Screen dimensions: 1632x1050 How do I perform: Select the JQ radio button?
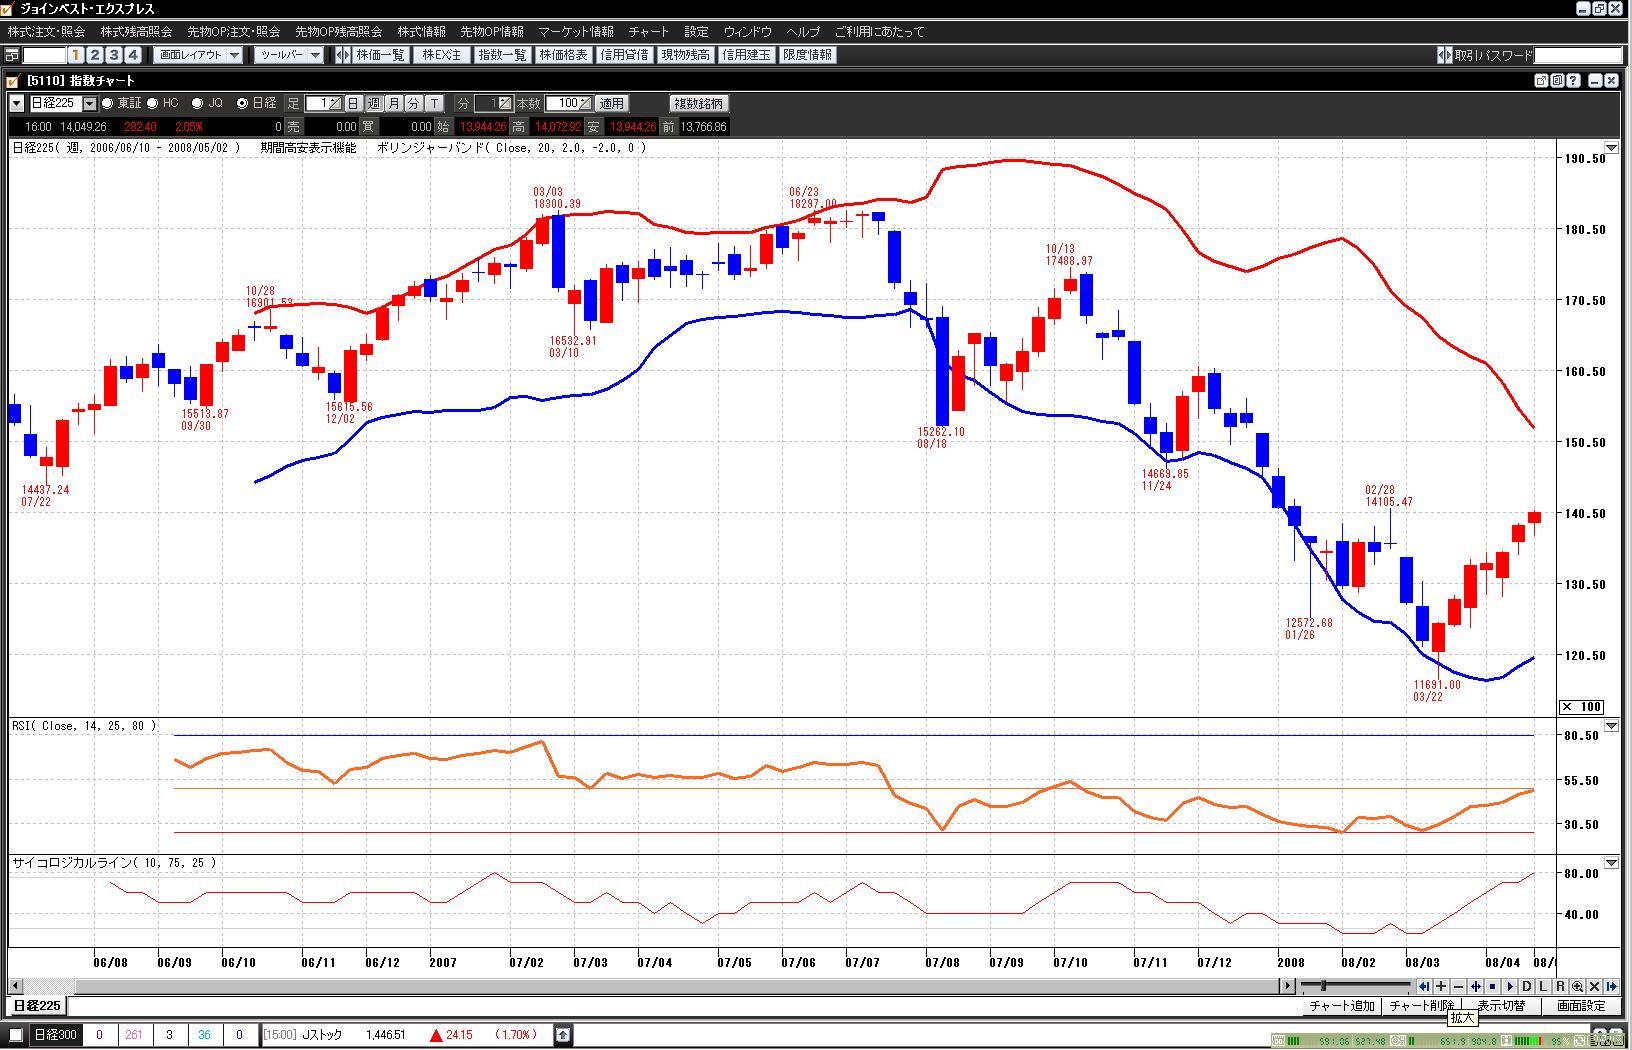(x=197, y=103)
